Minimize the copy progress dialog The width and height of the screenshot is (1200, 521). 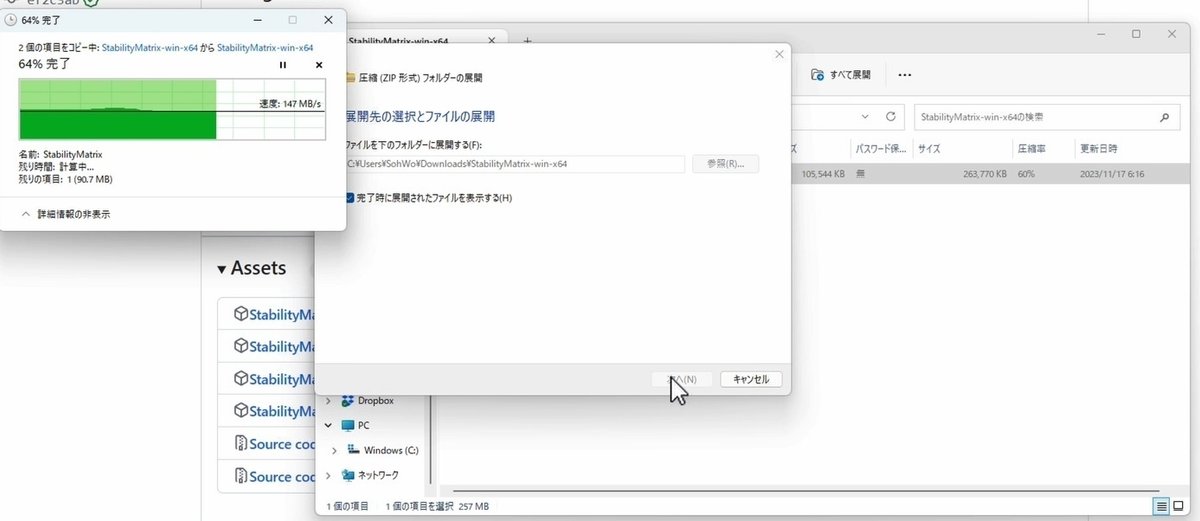[256, 19]
